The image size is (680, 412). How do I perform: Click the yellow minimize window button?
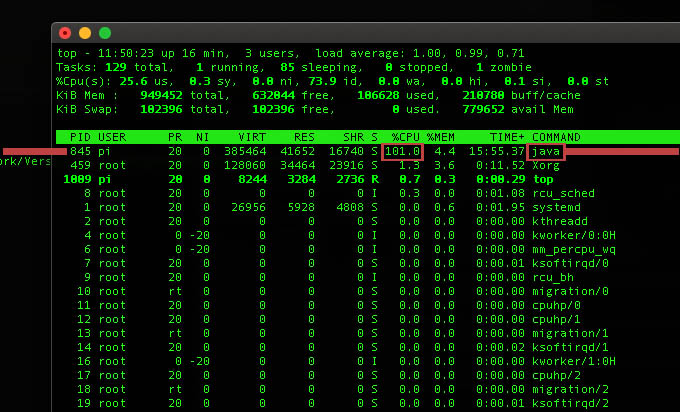tap(85, 33)
